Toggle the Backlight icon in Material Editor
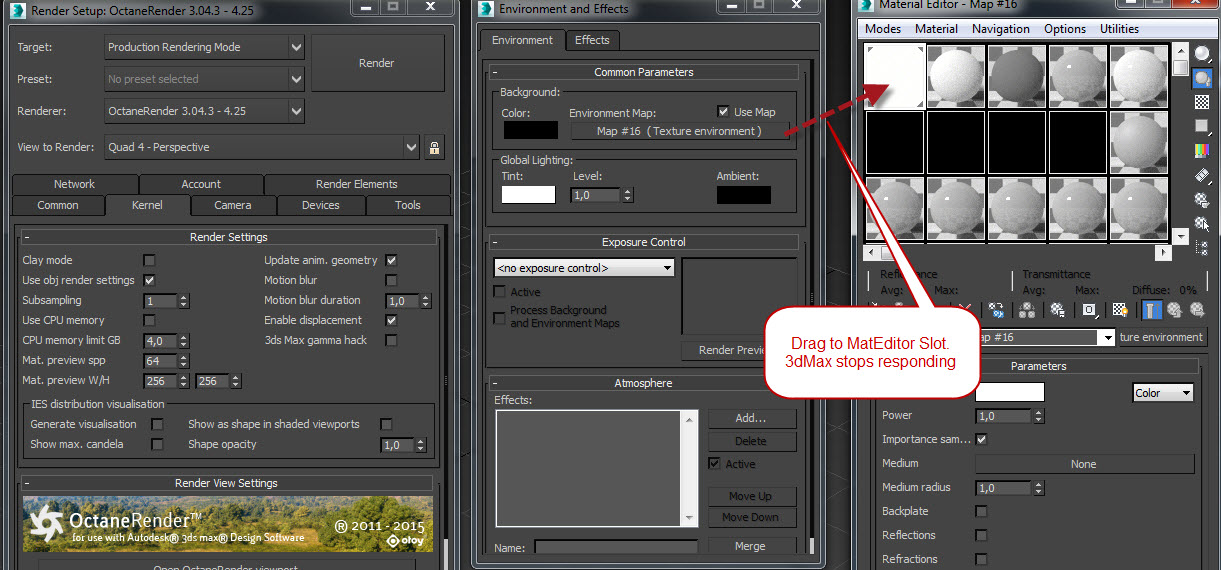The height and width of the screenshot is (570, 1221). click(x=1203, y=78)
